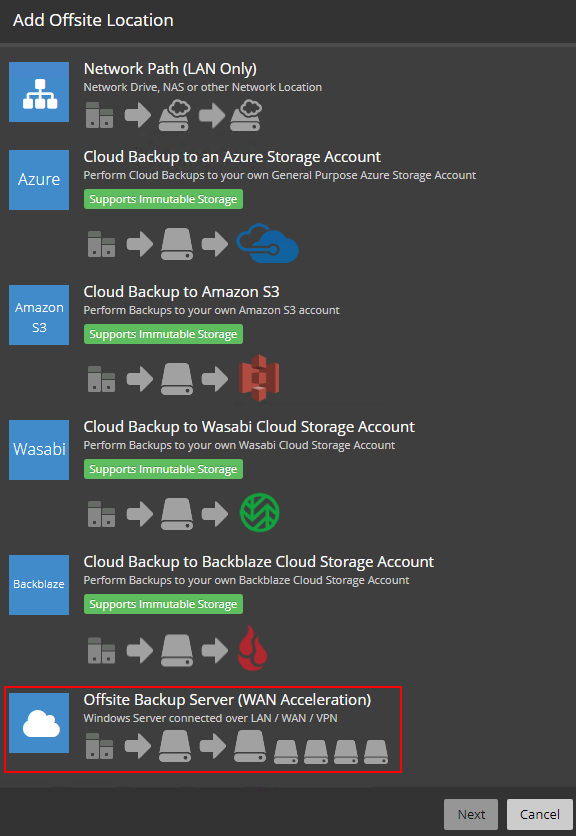Click Supports Immutable Storage badge under Azure
The height and width of the screenshot is (836, 576).
click(163, 199)
